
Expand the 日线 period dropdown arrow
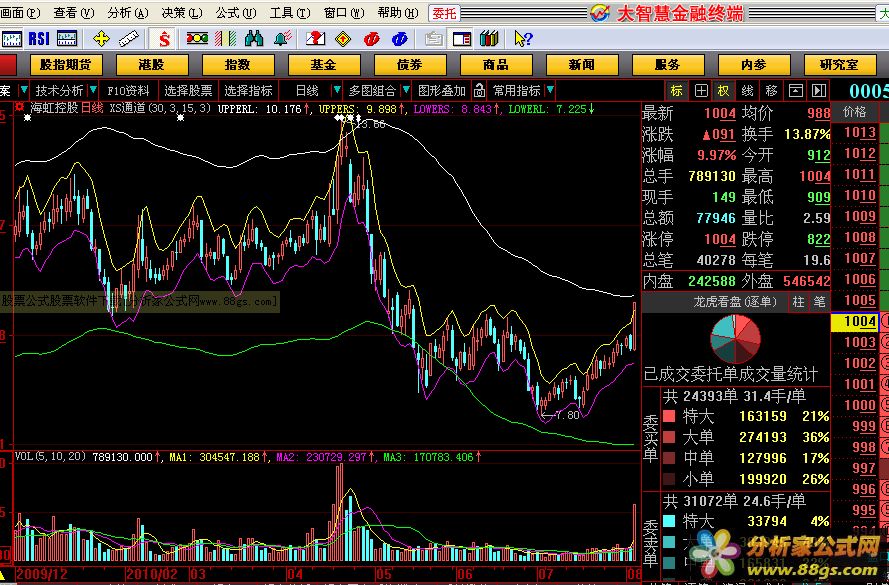point(337,90)
